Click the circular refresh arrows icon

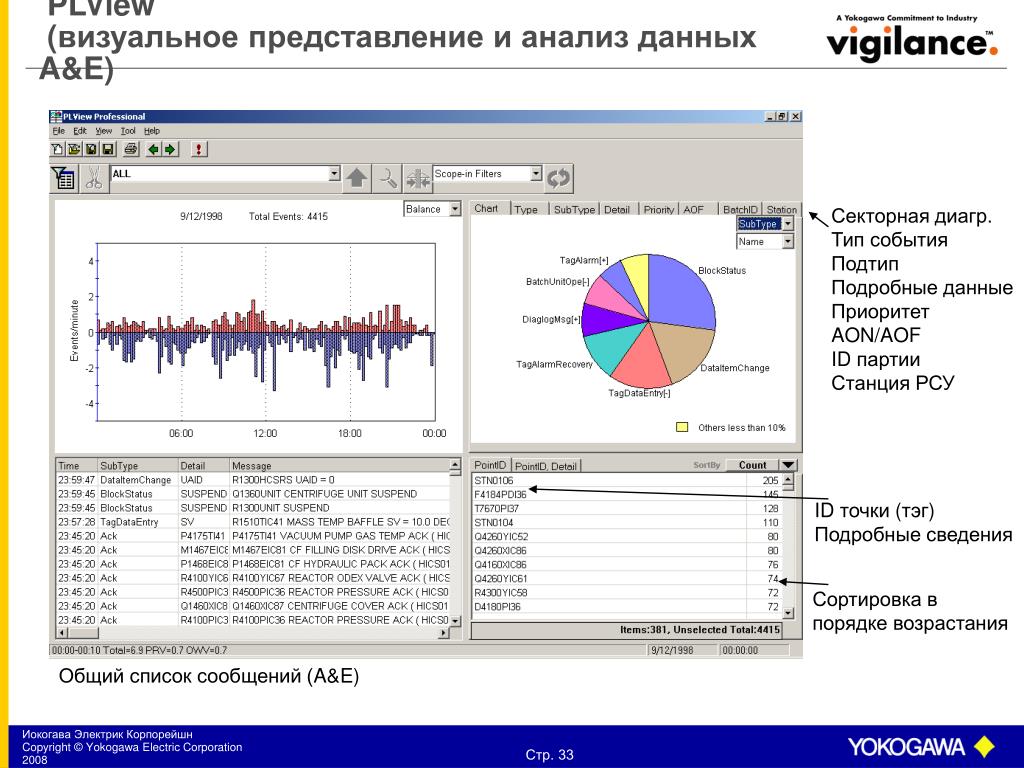558,178
